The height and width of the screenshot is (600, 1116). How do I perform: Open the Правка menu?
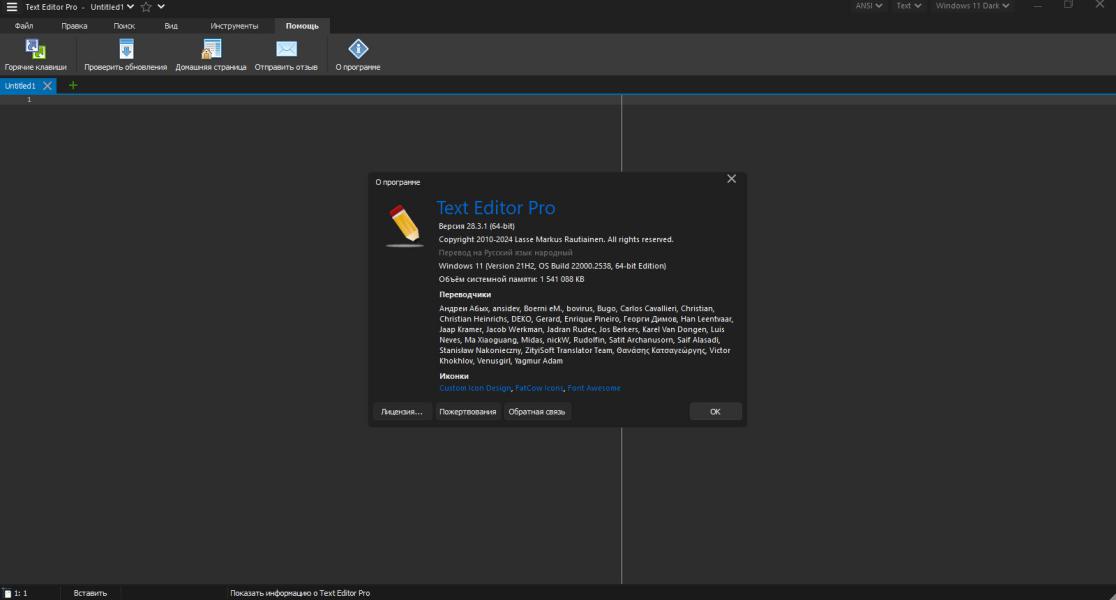(x=74, y=26)
